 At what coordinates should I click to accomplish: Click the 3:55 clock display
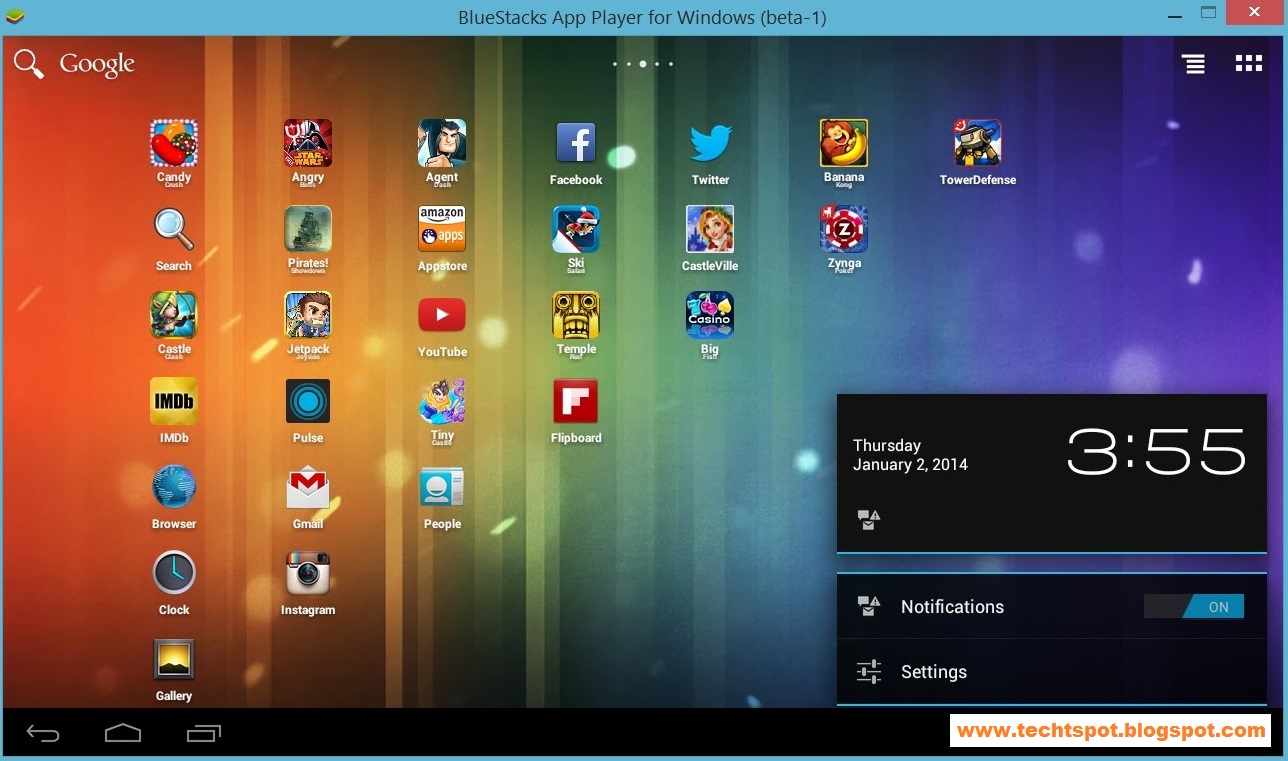(x=1157, y=452)
